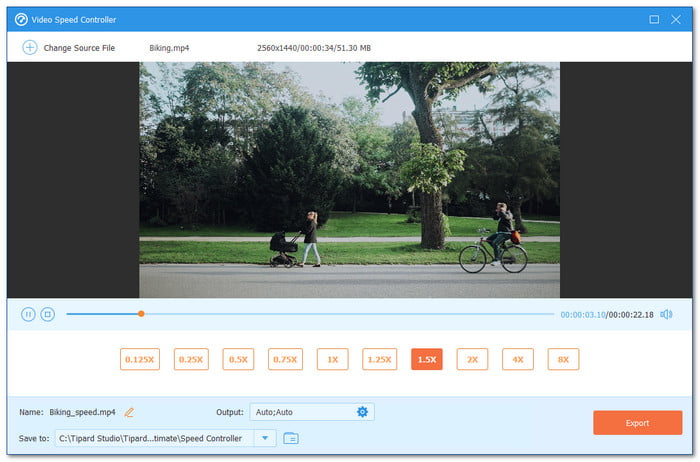Image resolution: width=700 pixels, height=462 pixels.
Task: Click the Biking.mp4 file name
Action: point(169,48)
